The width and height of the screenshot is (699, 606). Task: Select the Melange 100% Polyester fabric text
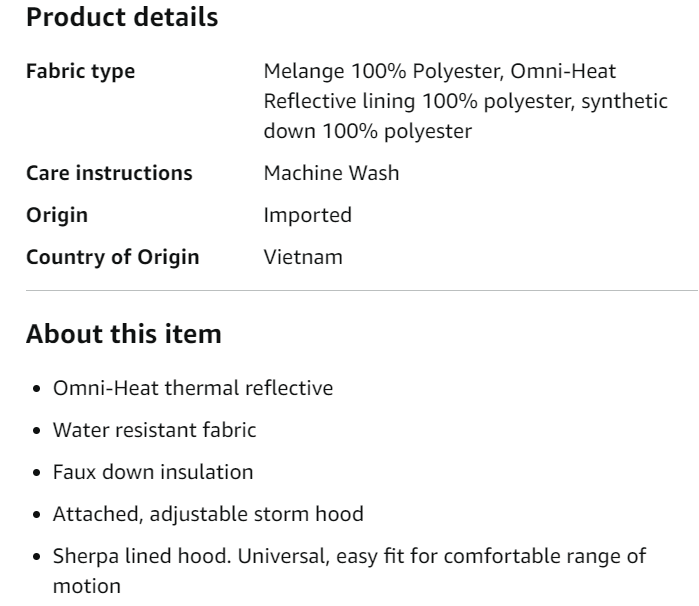point(383,71)
